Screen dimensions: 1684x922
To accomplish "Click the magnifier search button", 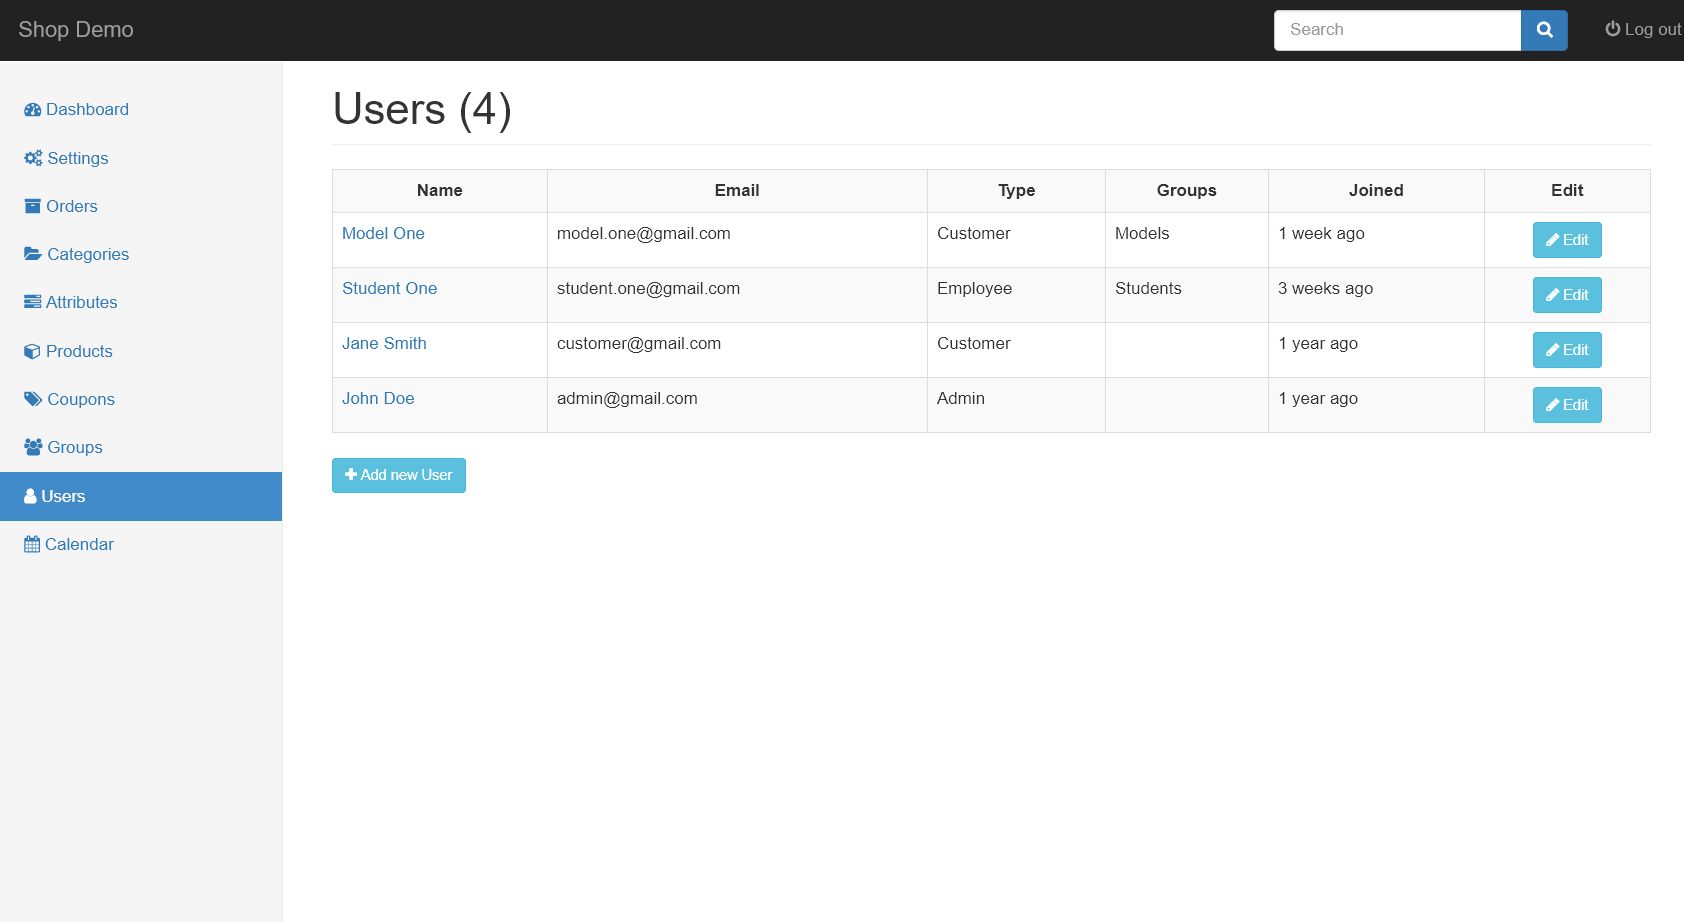I will click(1544, 30).
